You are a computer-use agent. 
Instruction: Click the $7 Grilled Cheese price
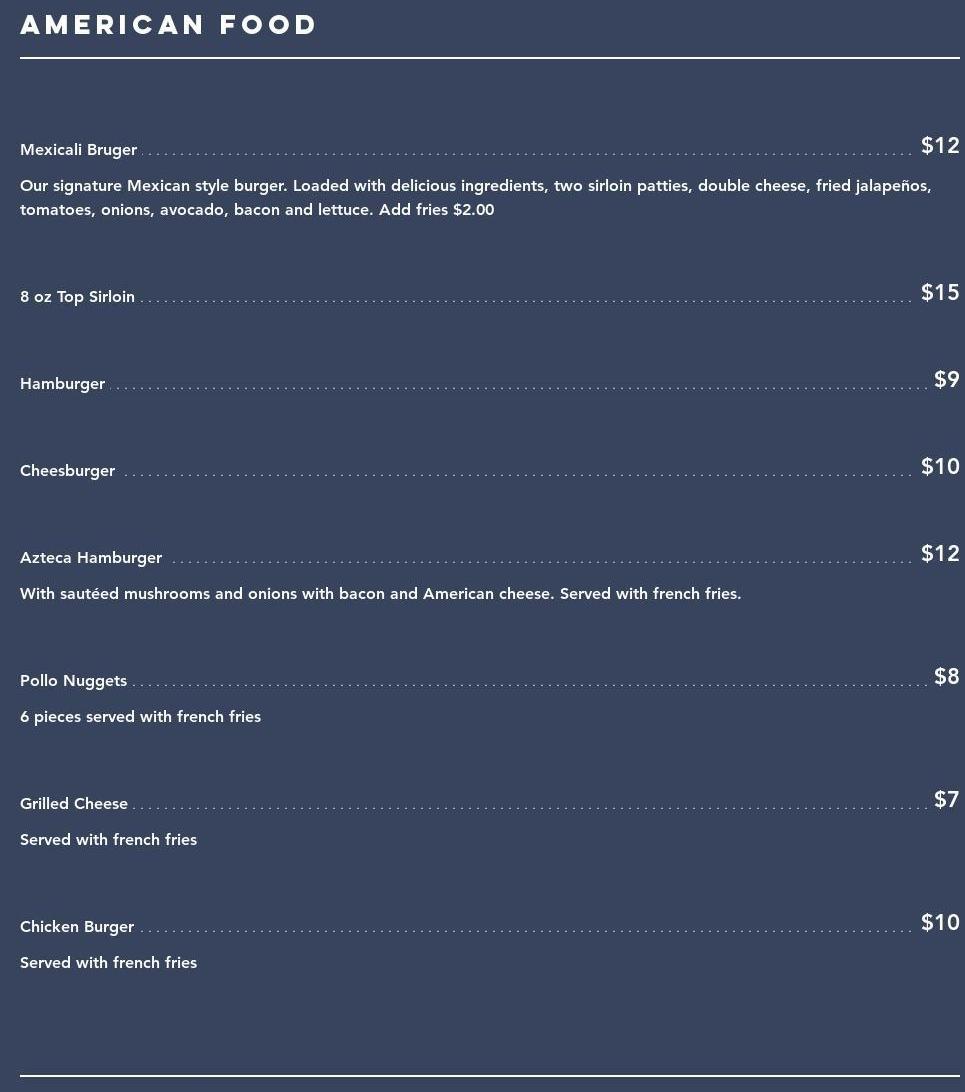(946, 800)
